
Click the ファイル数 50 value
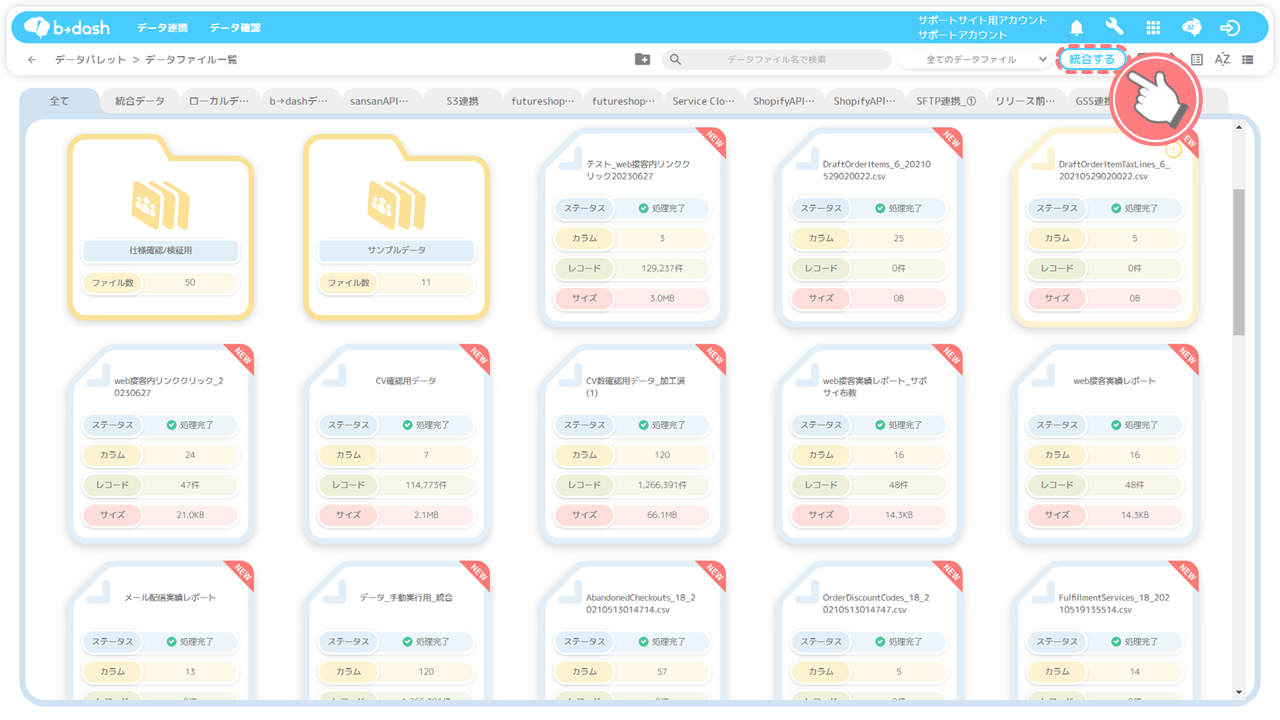[x=190, y=283]
